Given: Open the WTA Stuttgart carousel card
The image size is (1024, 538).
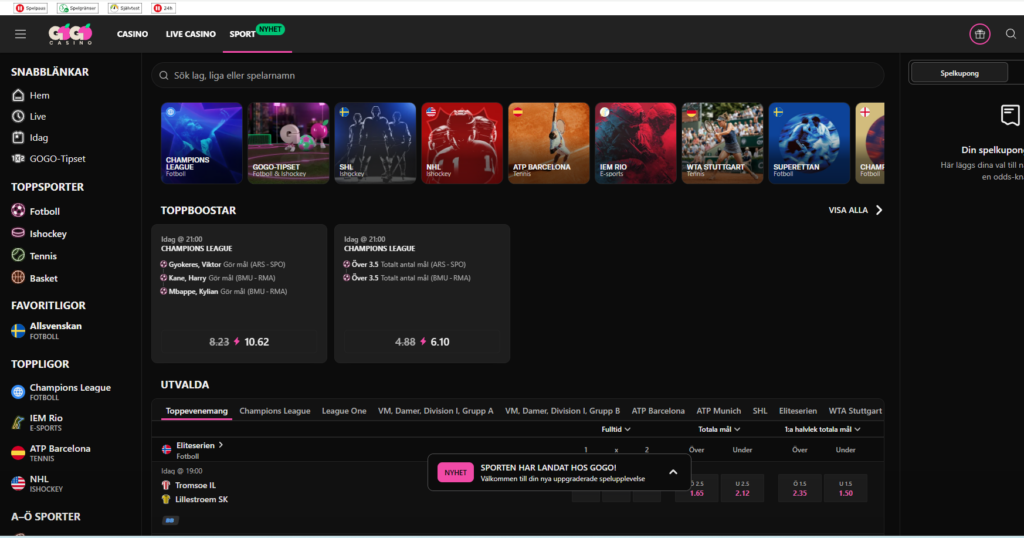Looking at the screenshot, I should (722, 143).
